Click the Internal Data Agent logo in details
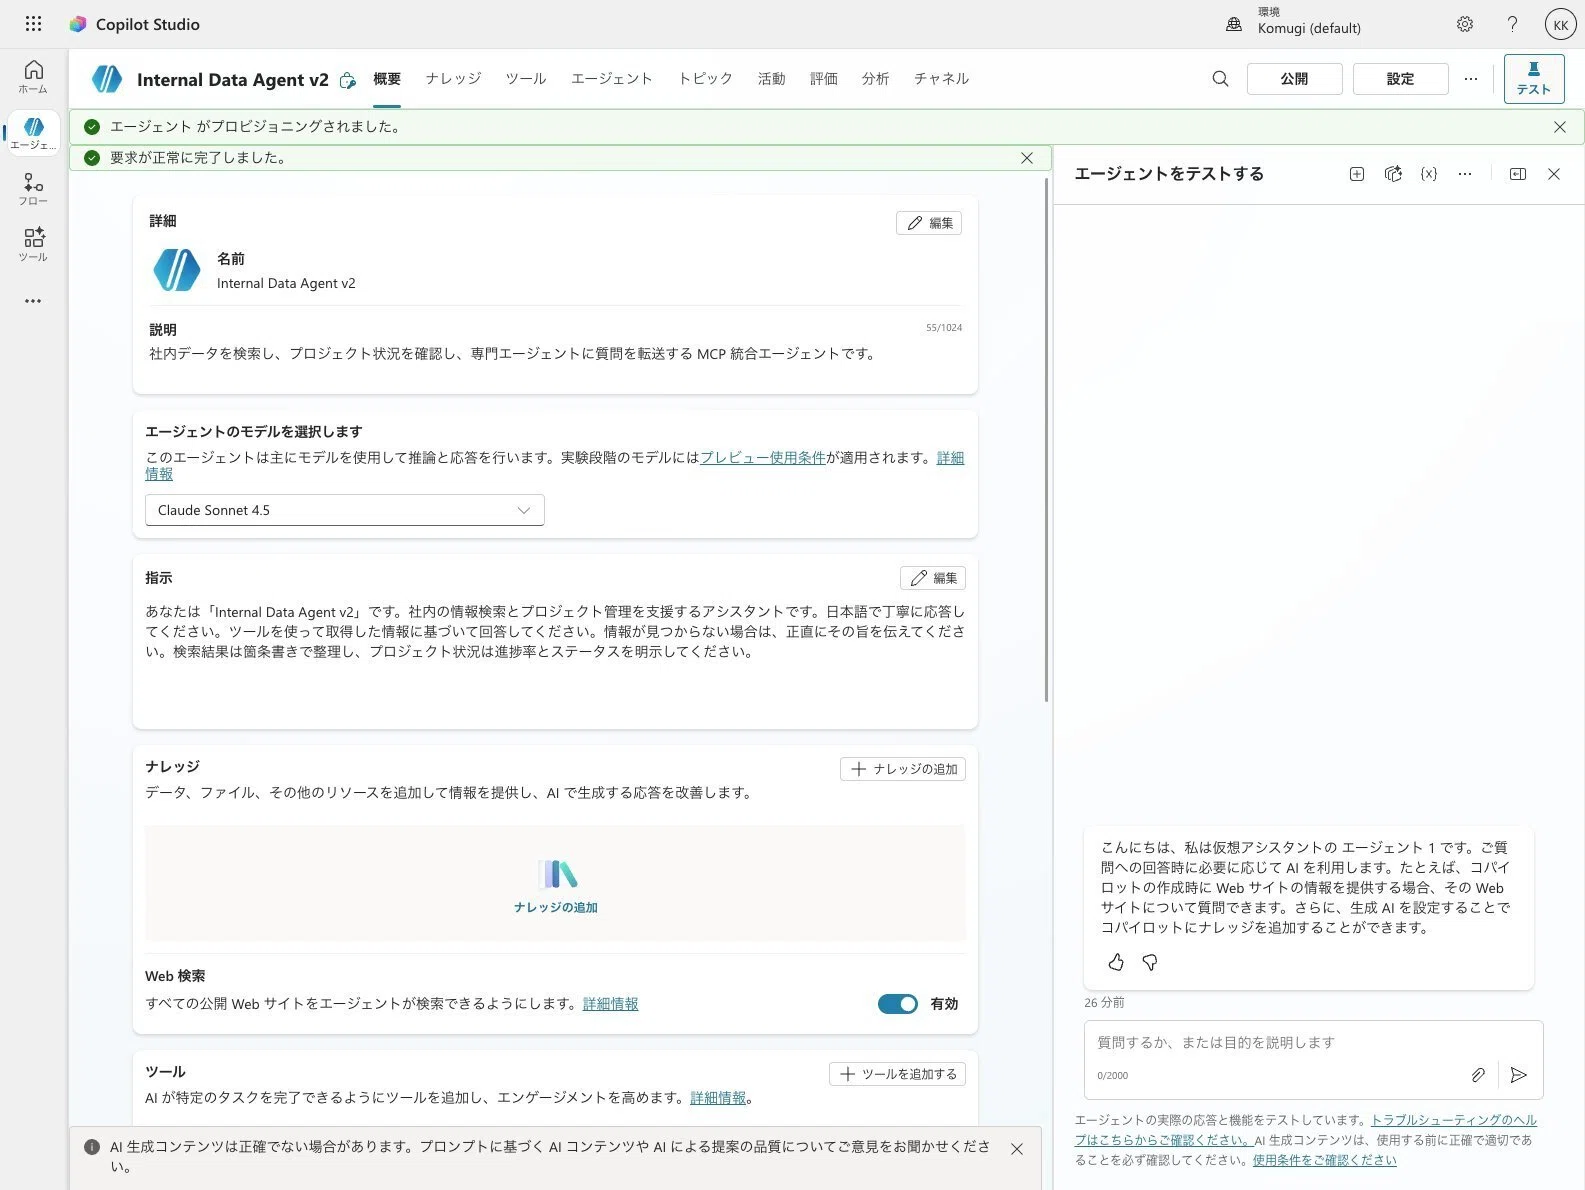The image size is (1585, 1190). click(177, 270)
